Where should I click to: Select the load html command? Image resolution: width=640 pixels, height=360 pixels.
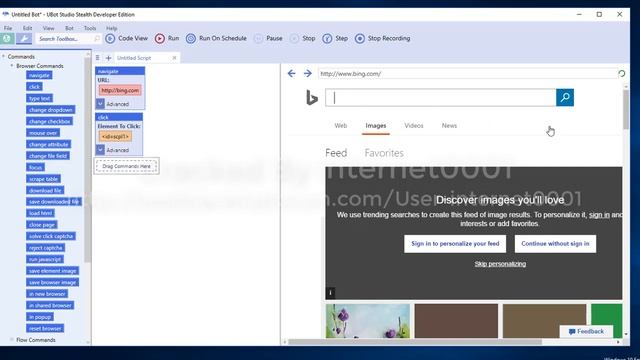pyautogui.click(x=40, y=213)
